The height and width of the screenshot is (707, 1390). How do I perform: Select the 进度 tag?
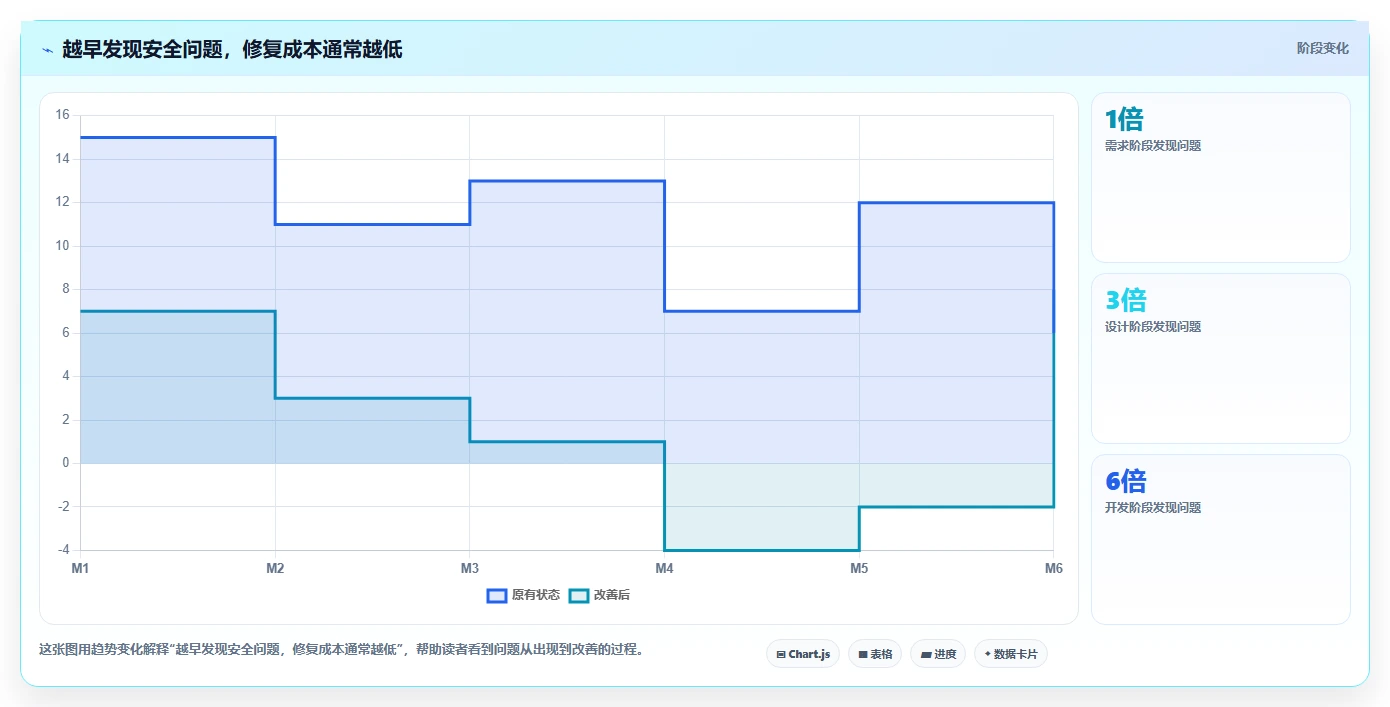point(938,654)
